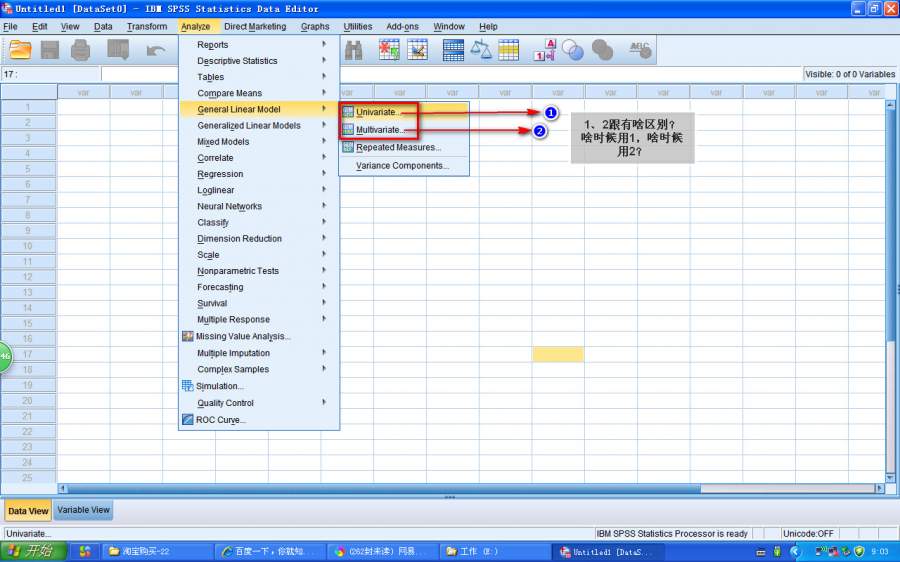Select row header 5
This screenshot has height=562, width=900.
[x=28, y=169]
